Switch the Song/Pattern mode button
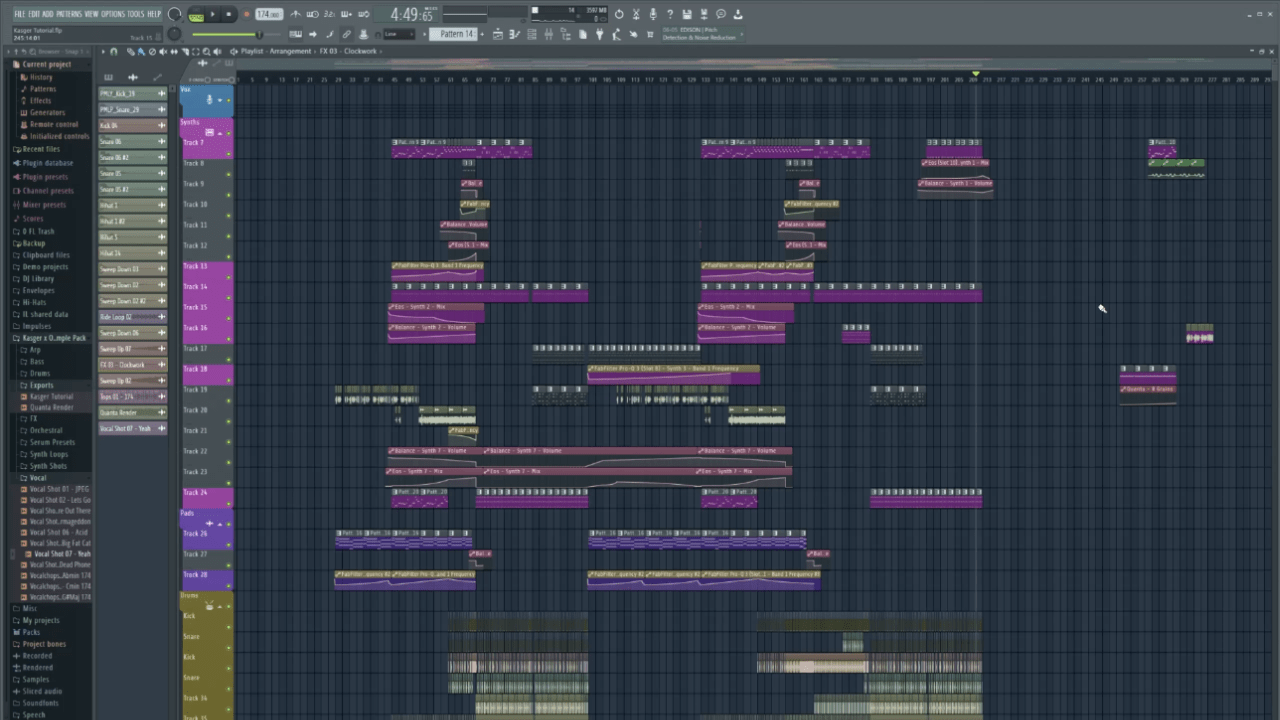The width and height of the screenshot is (1280, 720). [x=196, y=15]
